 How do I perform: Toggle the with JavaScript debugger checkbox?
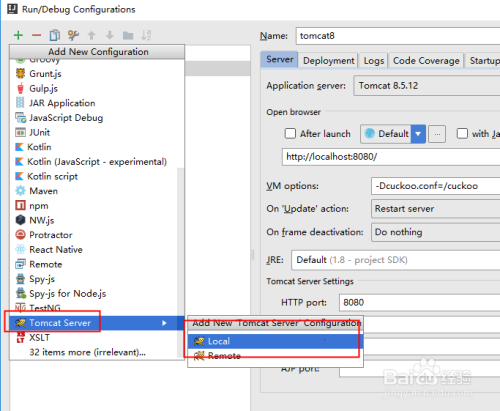point(462,133)
